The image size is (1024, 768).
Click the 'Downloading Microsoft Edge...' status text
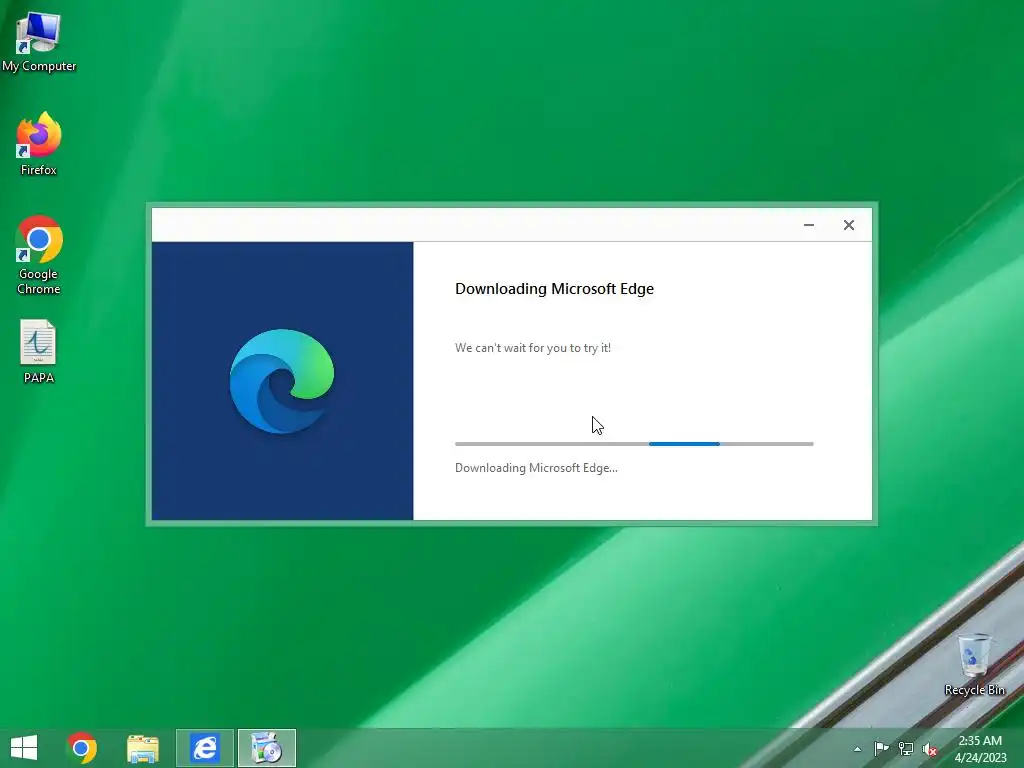(536, 468)
